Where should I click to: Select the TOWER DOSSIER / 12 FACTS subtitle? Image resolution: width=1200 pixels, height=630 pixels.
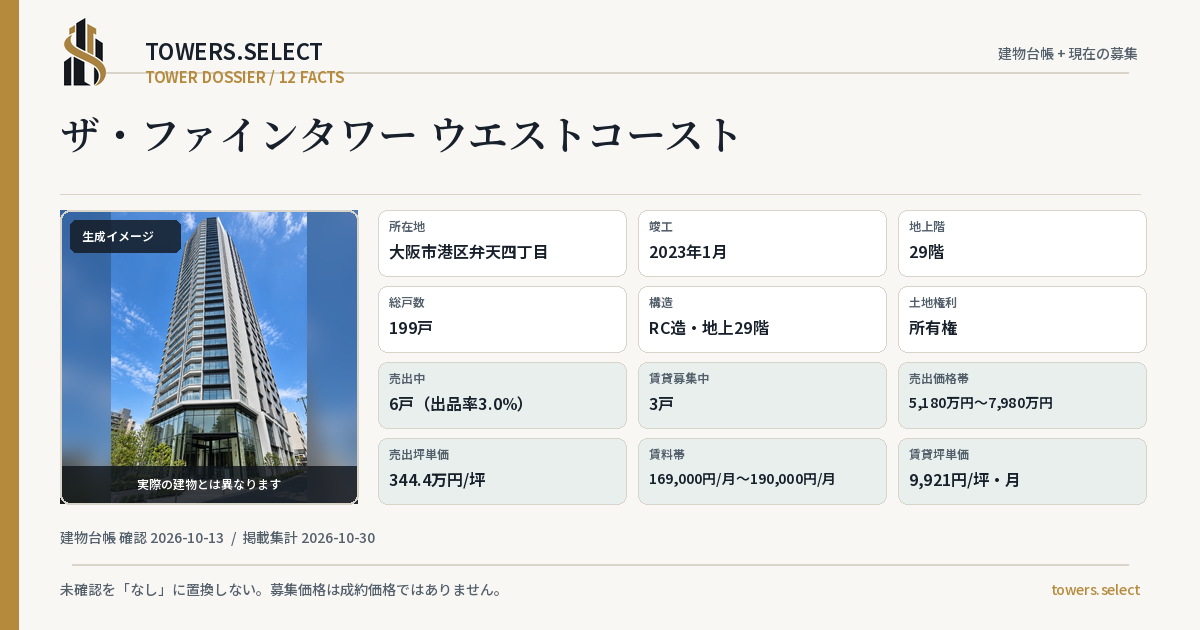tap(245, 77)
